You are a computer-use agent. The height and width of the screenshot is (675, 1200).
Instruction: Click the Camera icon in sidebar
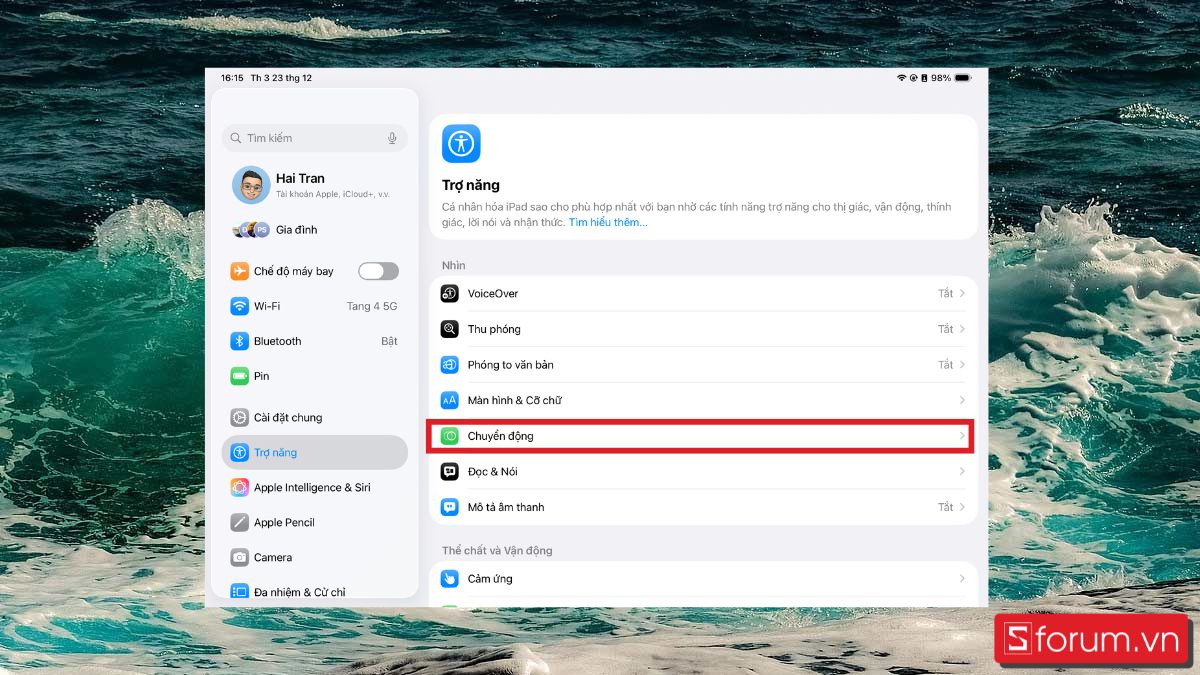tap(240, 558)
